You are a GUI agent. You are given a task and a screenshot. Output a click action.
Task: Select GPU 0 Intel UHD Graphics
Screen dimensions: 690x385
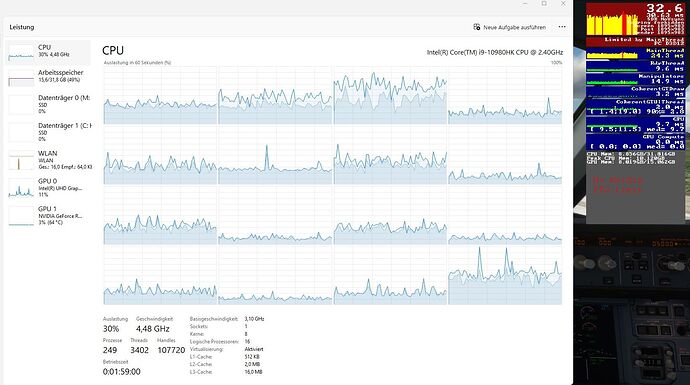click(48, 188)
